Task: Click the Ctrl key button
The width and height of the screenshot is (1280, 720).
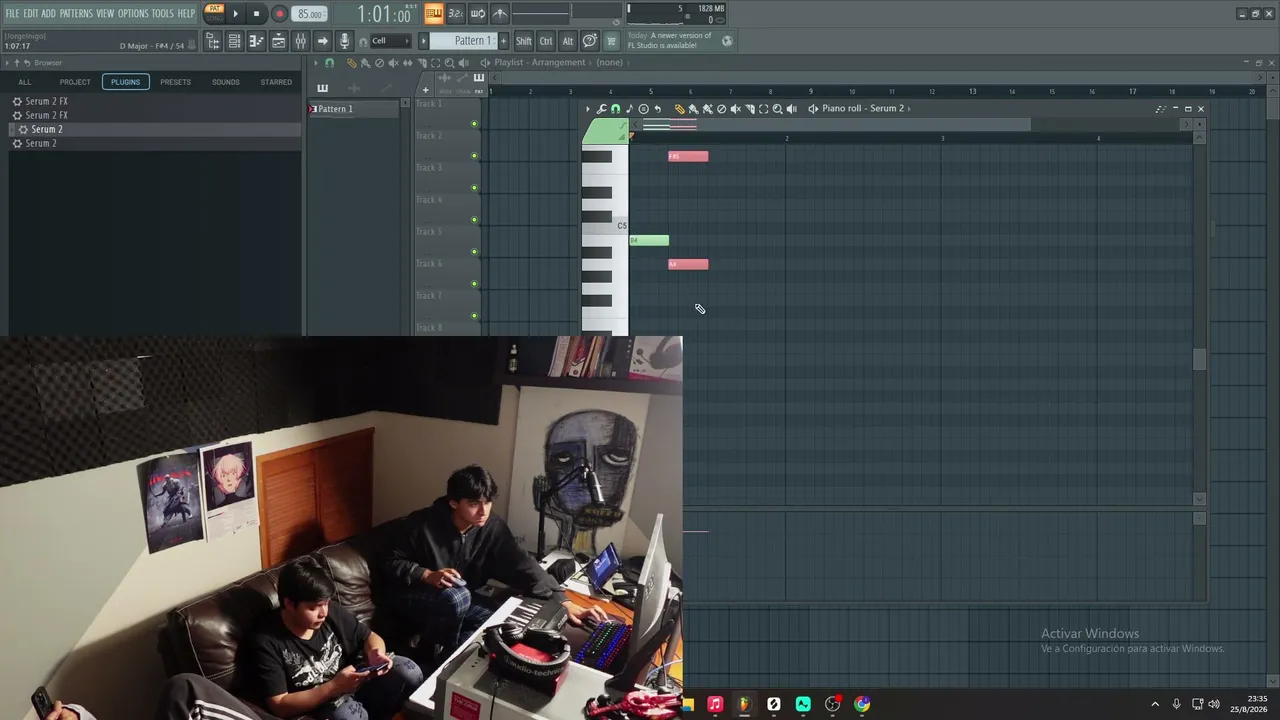Action: 546,41
